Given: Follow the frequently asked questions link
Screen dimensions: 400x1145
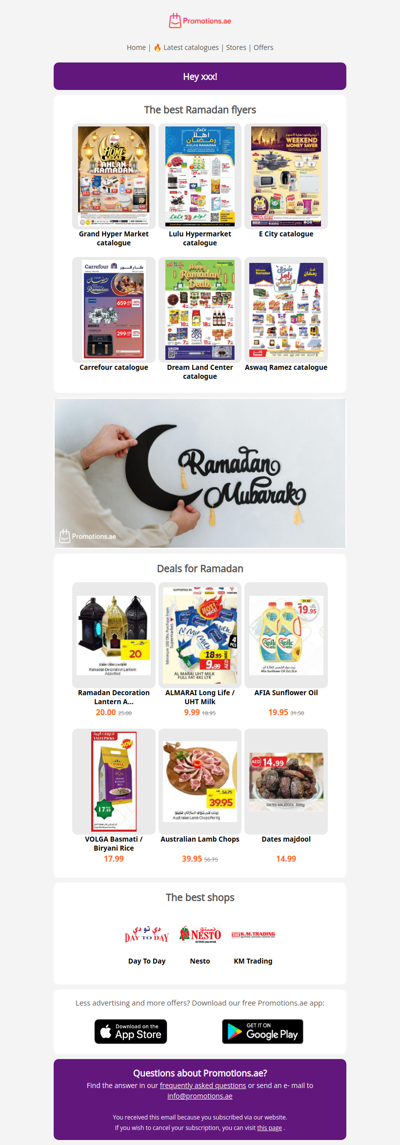Looking at the screenshot, I should (203, 1086).
